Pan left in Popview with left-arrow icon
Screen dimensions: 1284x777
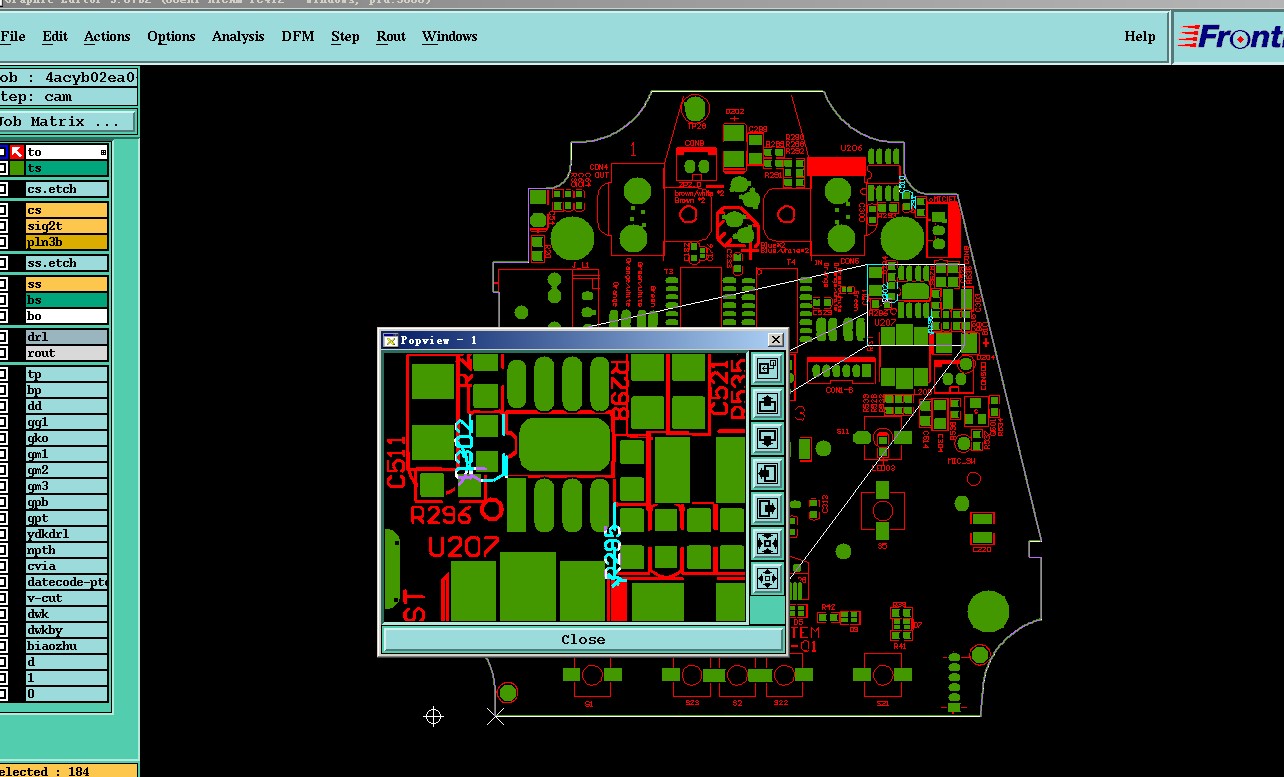(767, 473)
